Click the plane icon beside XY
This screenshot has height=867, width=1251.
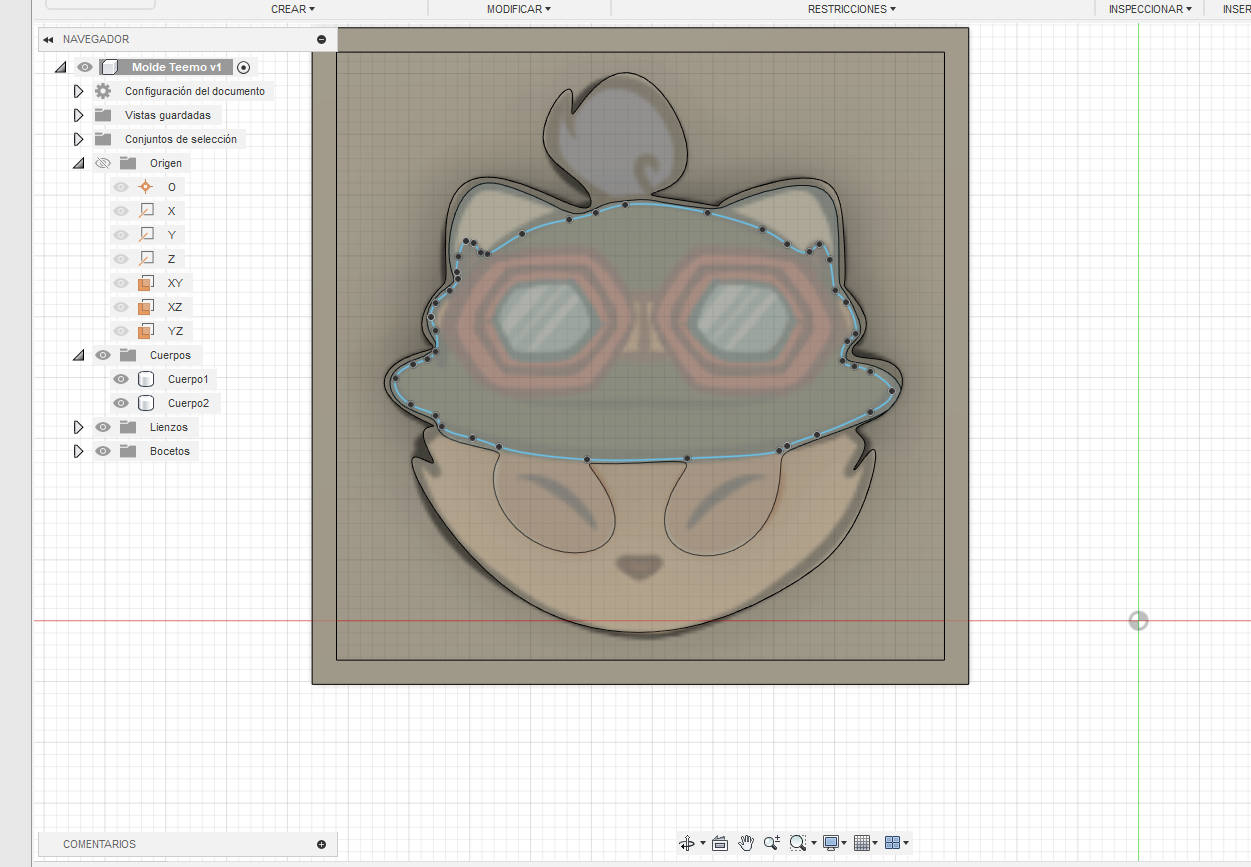point(145,283)
